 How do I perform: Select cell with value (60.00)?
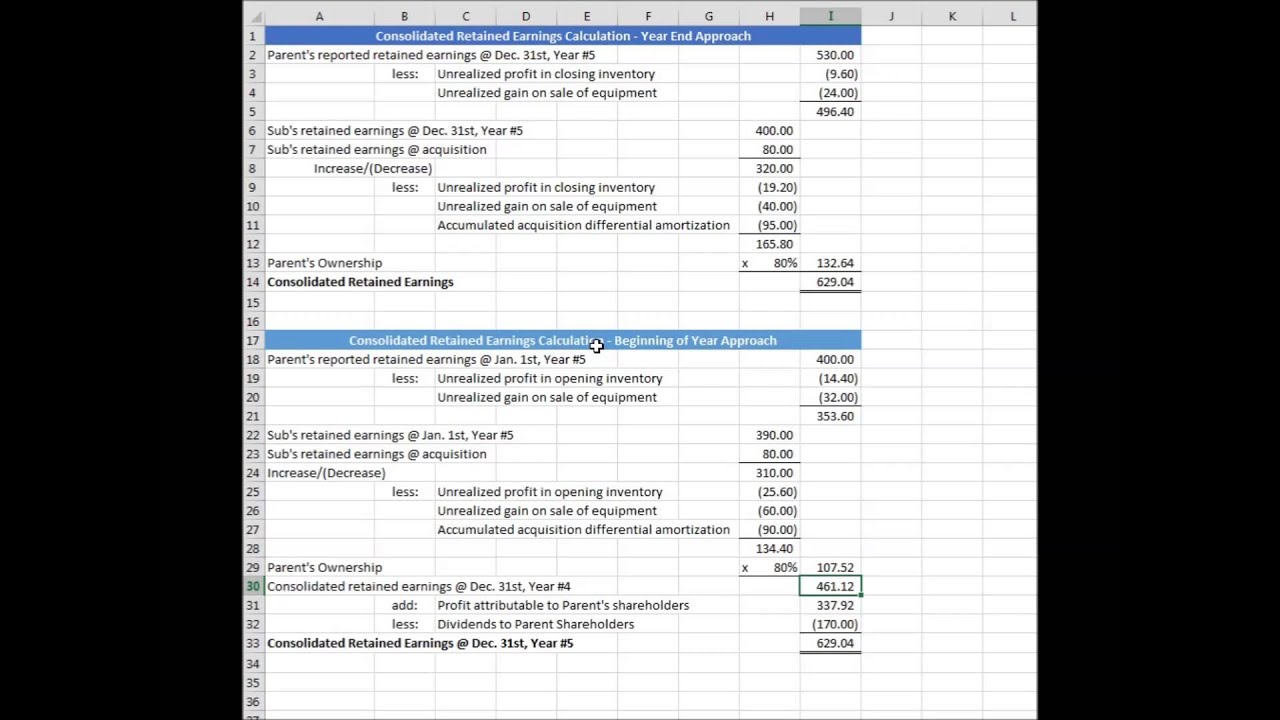pos(769,511)
